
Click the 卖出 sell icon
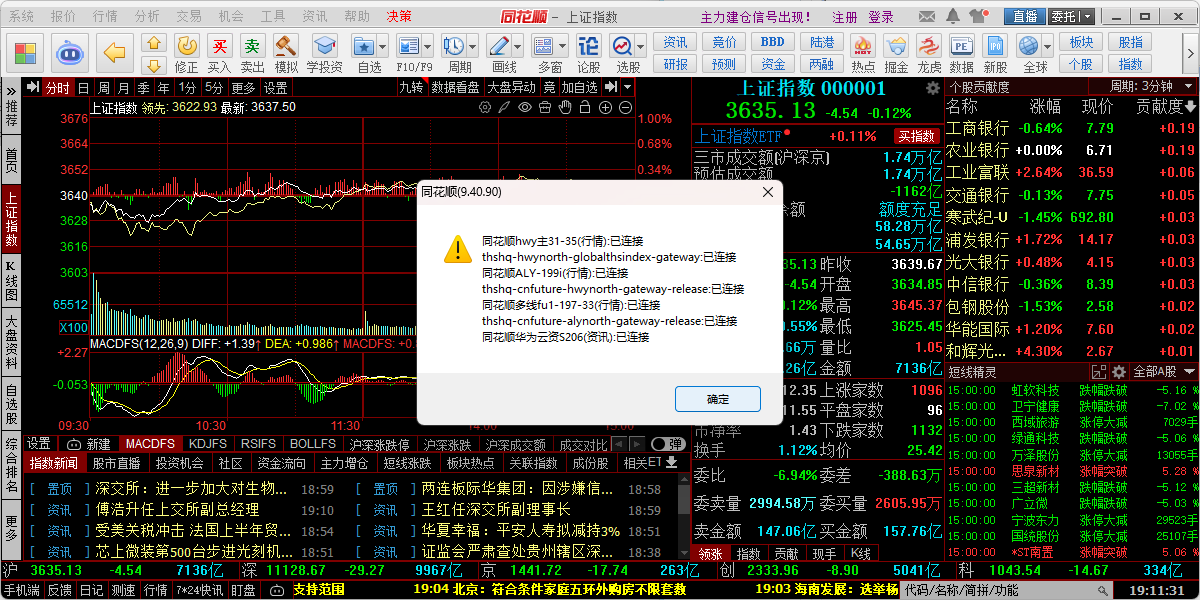[x=252, y=46]
